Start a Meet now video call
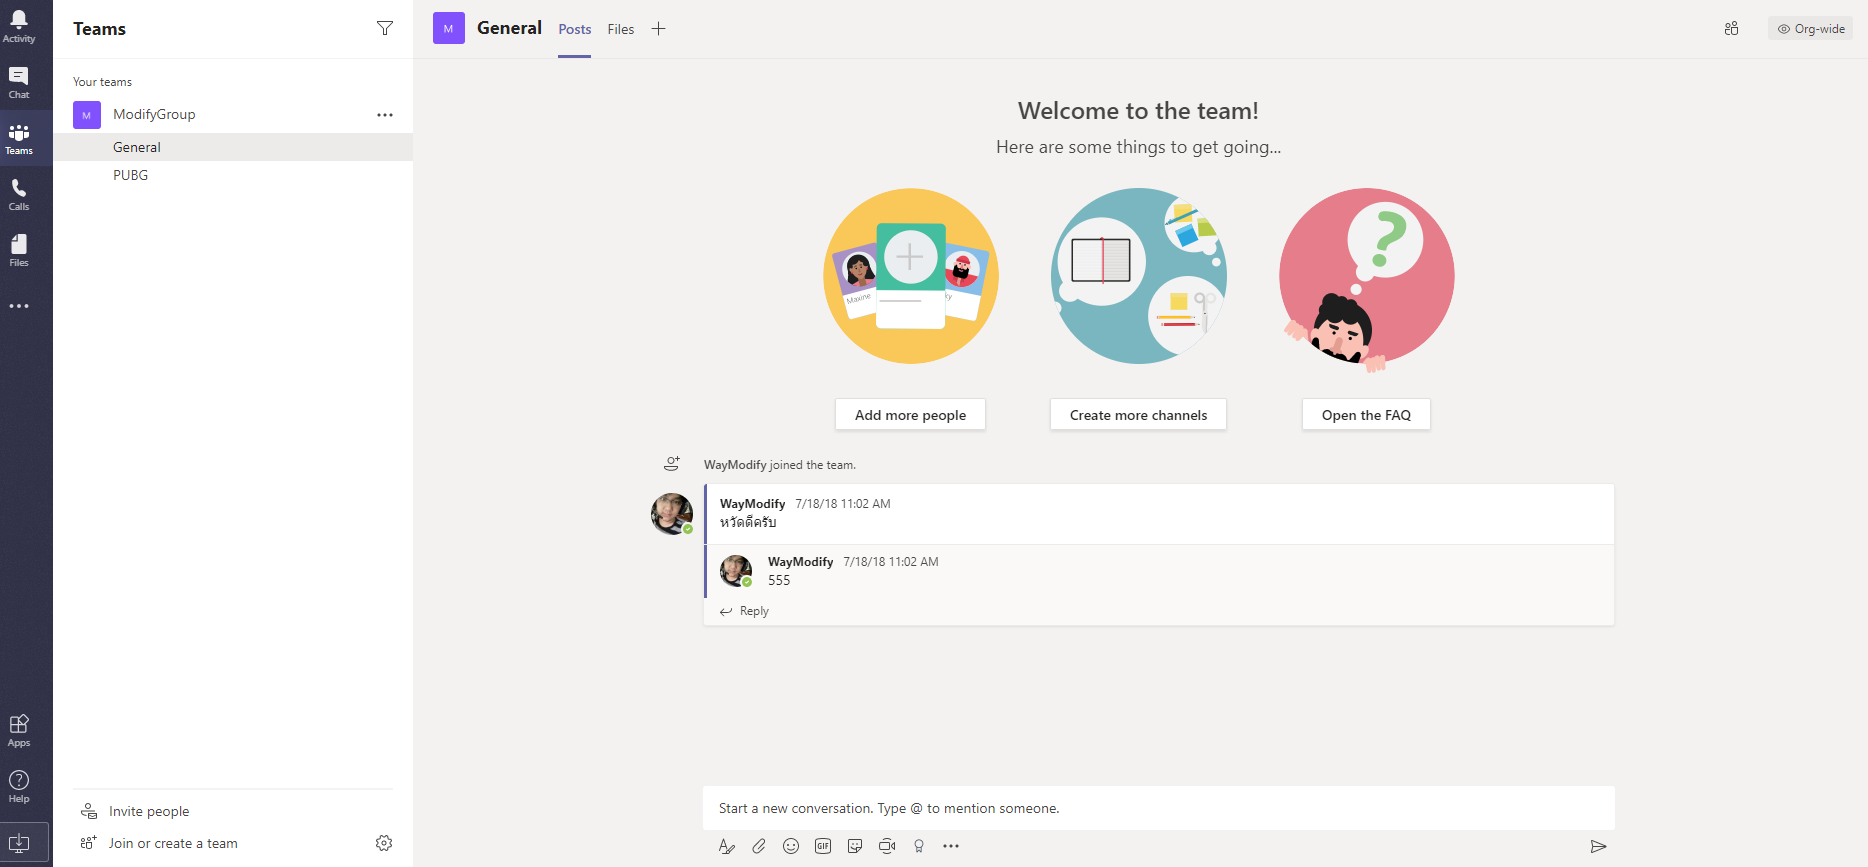1868x867 pixels. [x=887, y=846]
